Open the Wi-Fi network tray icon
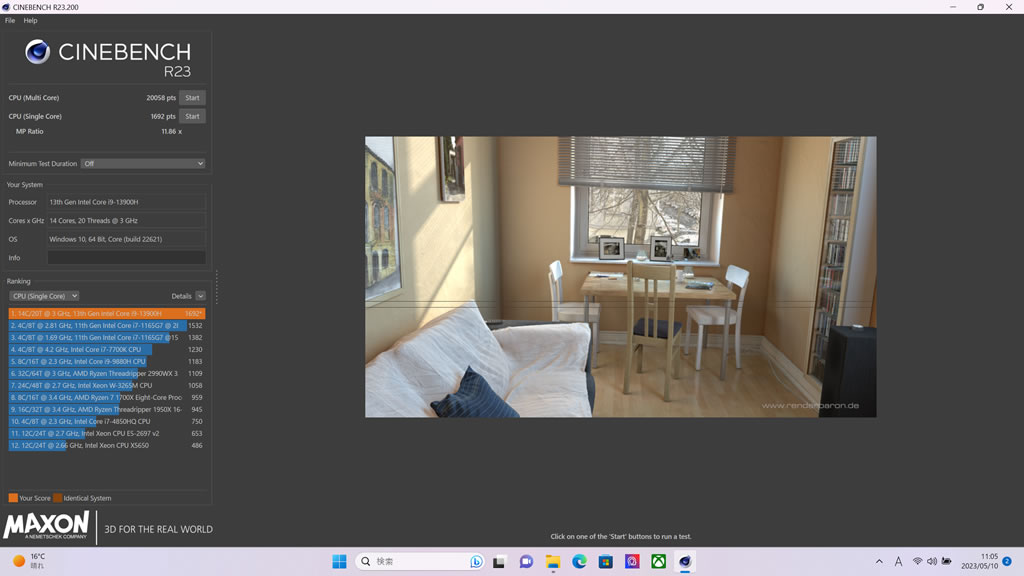Viewport: 1024px width, 576px height. click(x=918, y=562)
